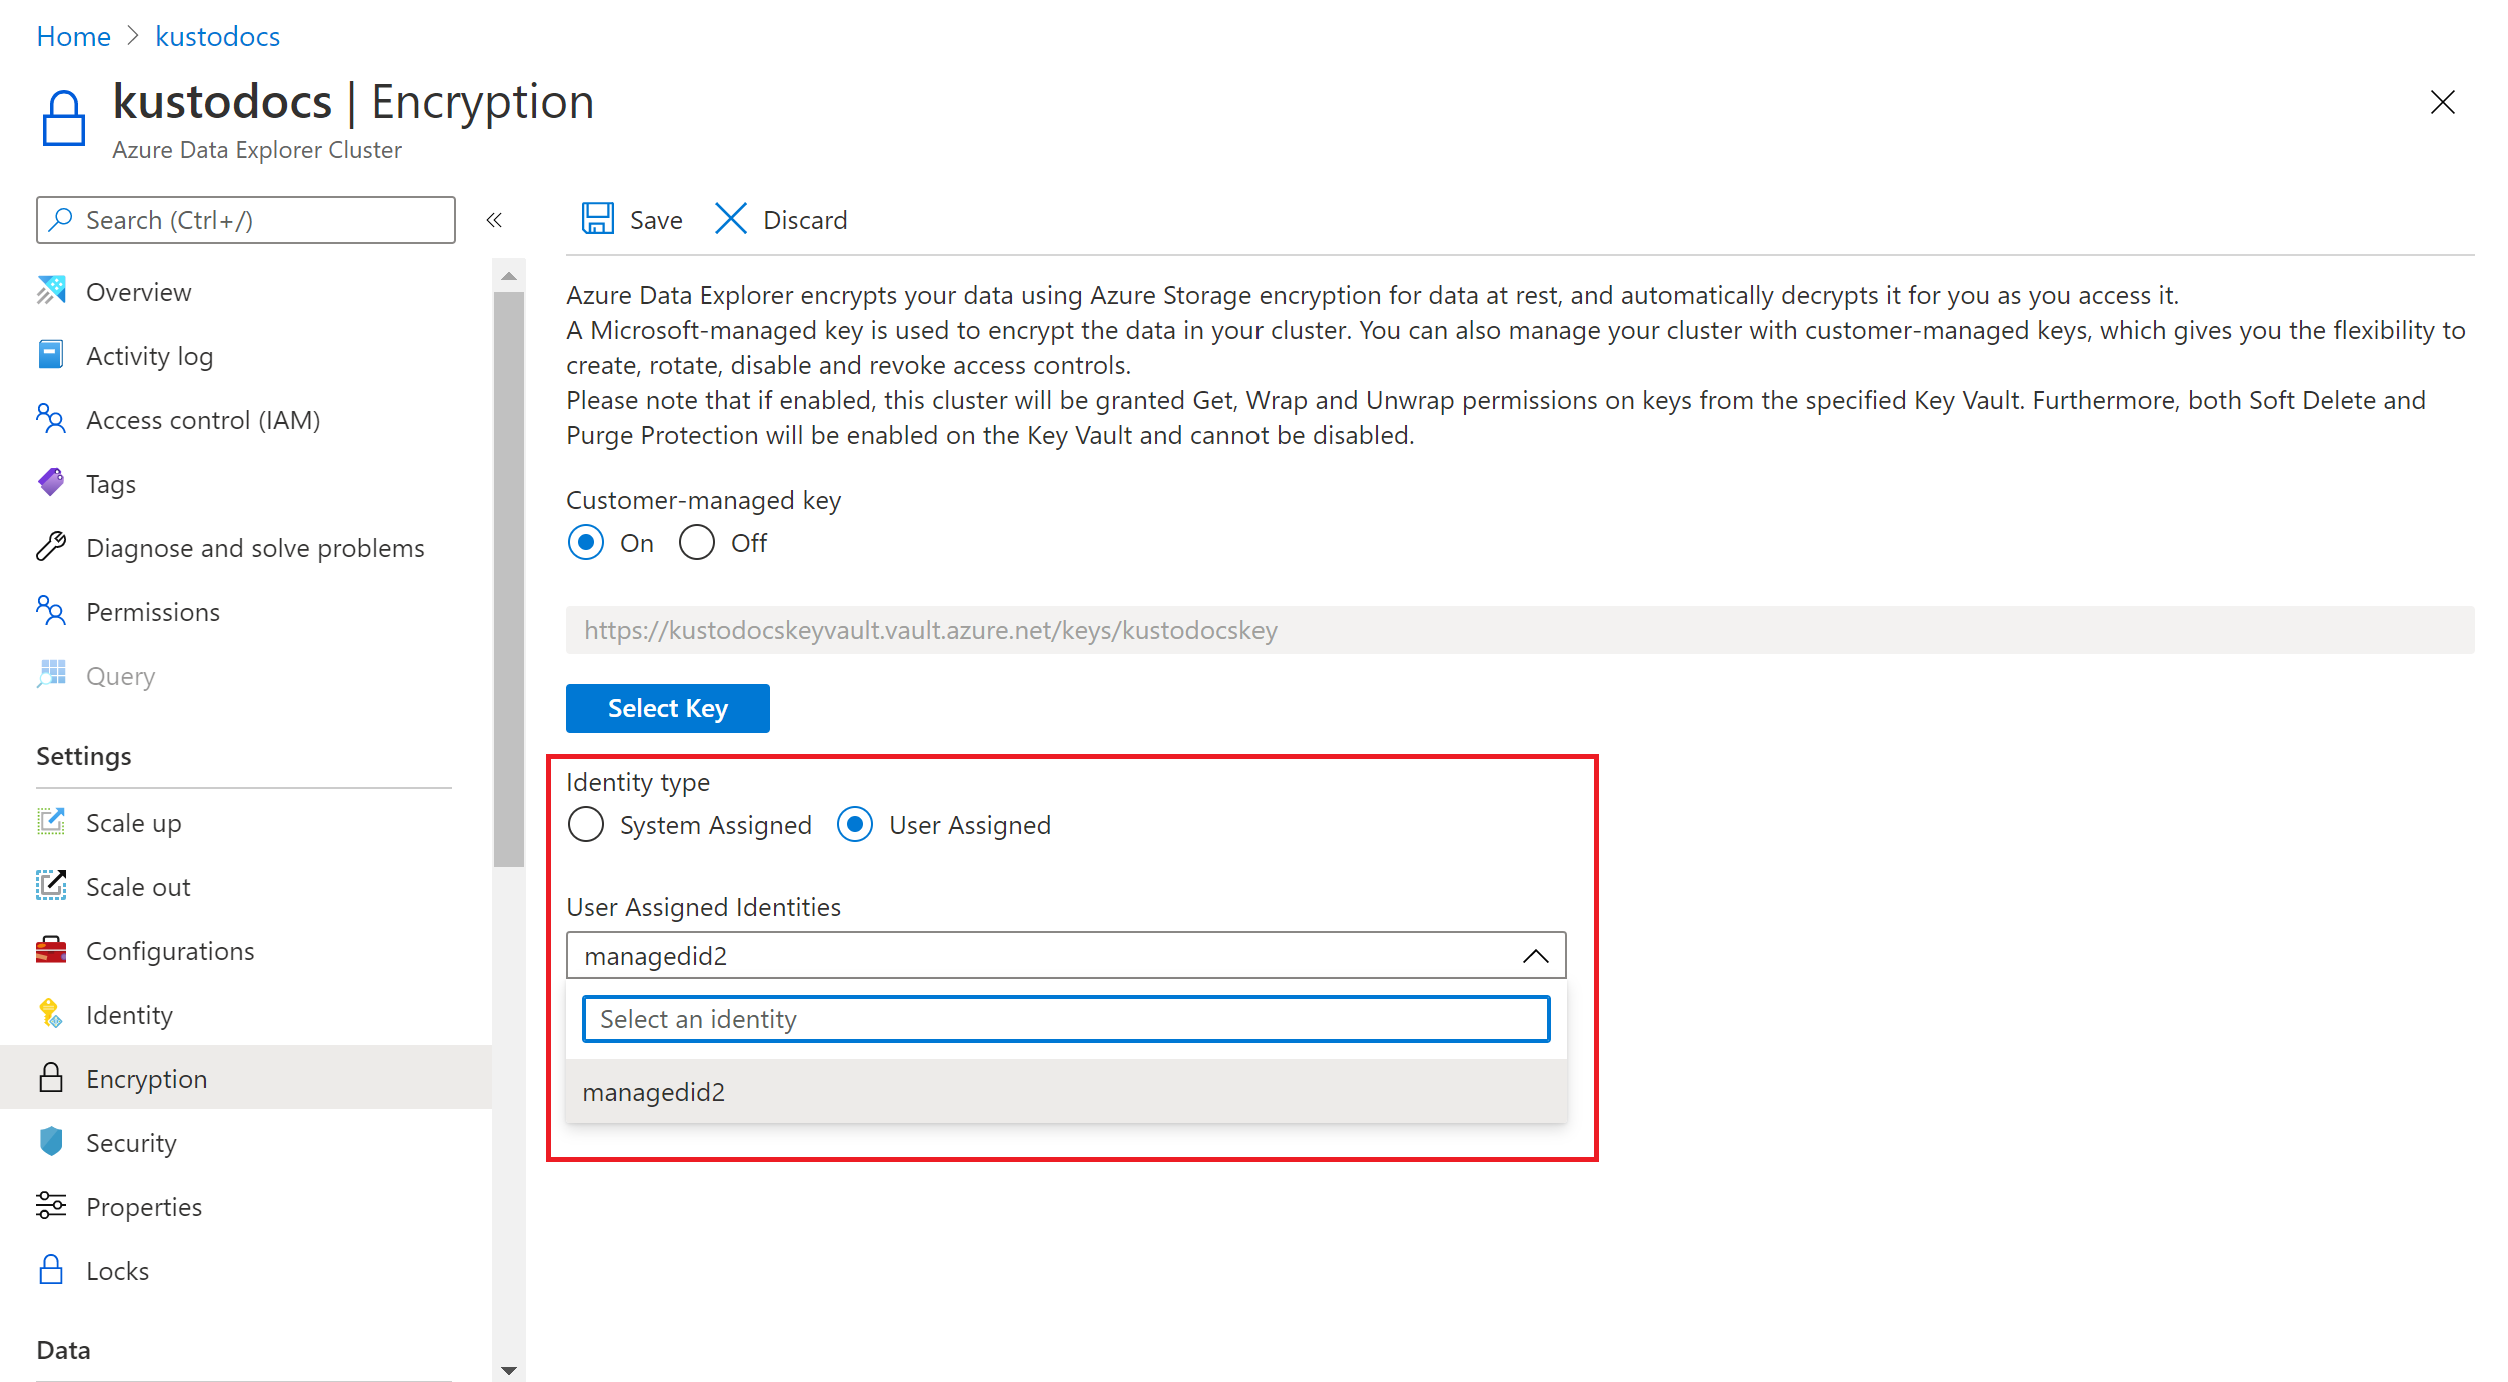The width and height of the screenshot is (2508, 1382).
Task: Click the Encryption lock icon in sidebar
Action: tap(51, 1077)
